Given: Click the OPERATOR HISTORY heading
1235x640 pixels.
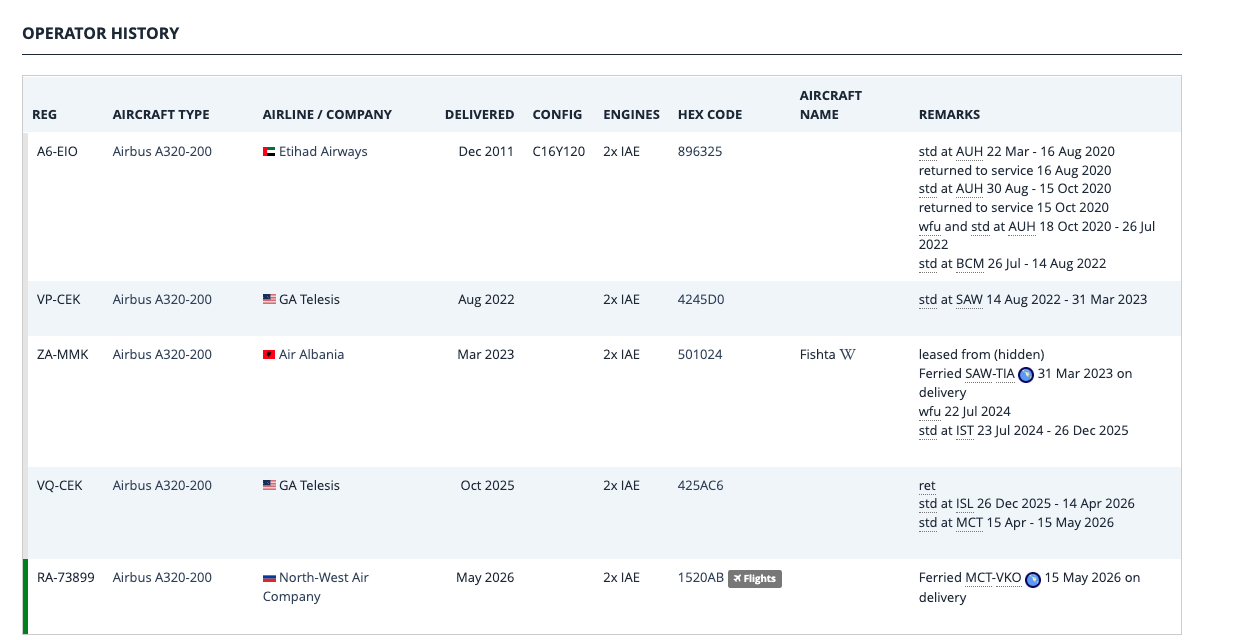Looking at the screenshot, I should [101, 33].
